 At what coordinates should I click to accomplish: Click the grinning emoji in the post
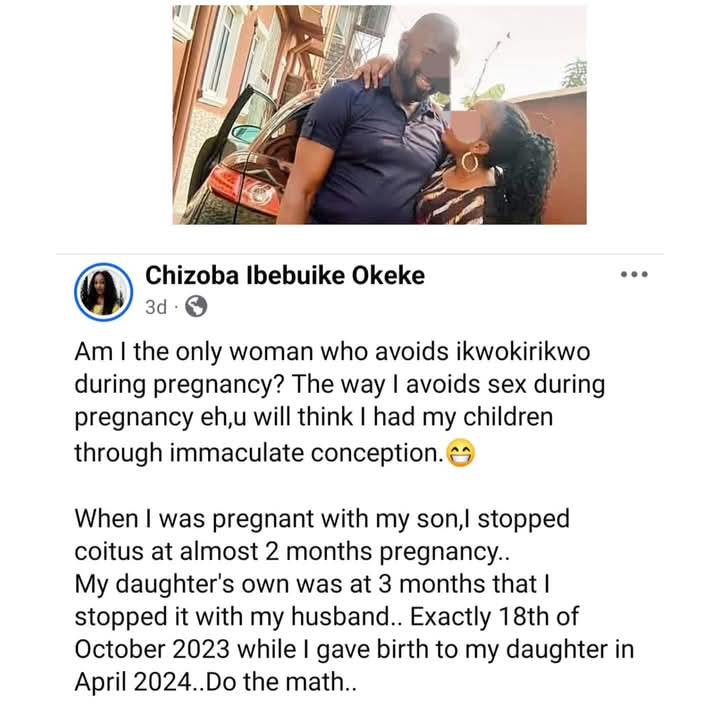461,454
